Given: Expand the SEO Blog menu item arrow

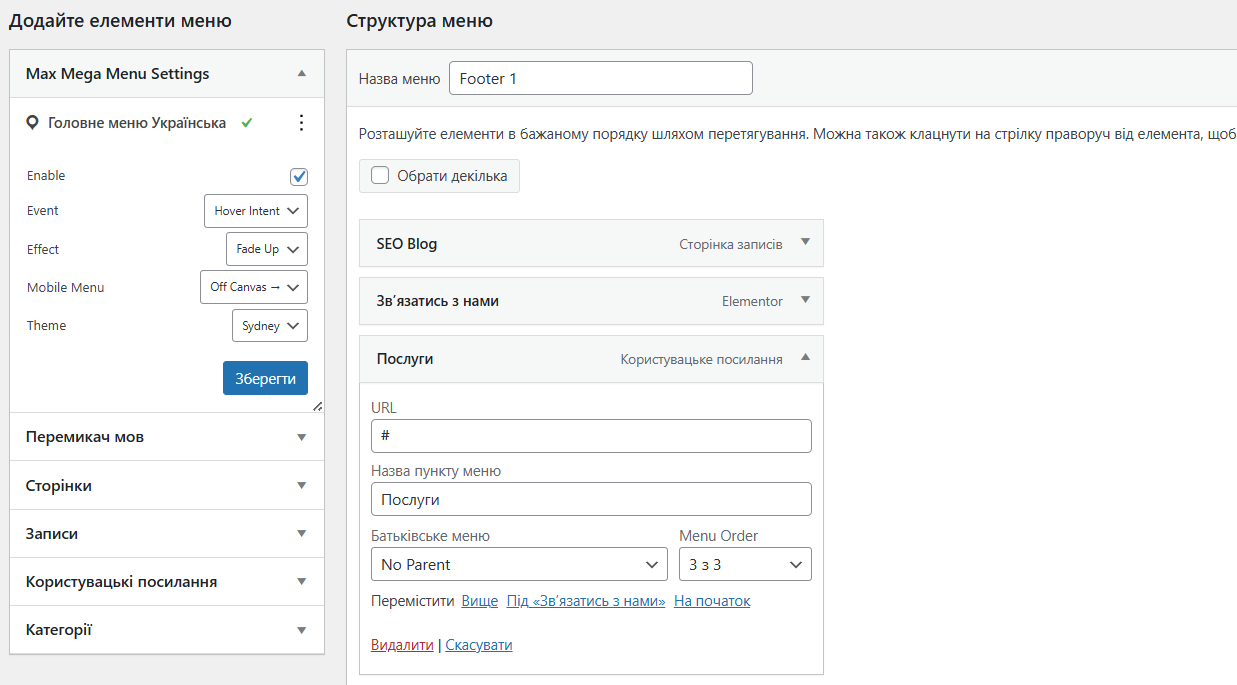Looking at the screenshot, I should click(x=805, y=243).
